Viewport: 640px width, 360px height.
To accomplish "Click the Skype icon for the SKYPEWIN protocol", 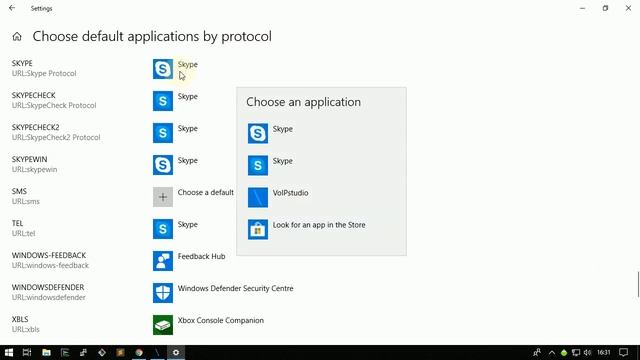I will tap(163, 165).
